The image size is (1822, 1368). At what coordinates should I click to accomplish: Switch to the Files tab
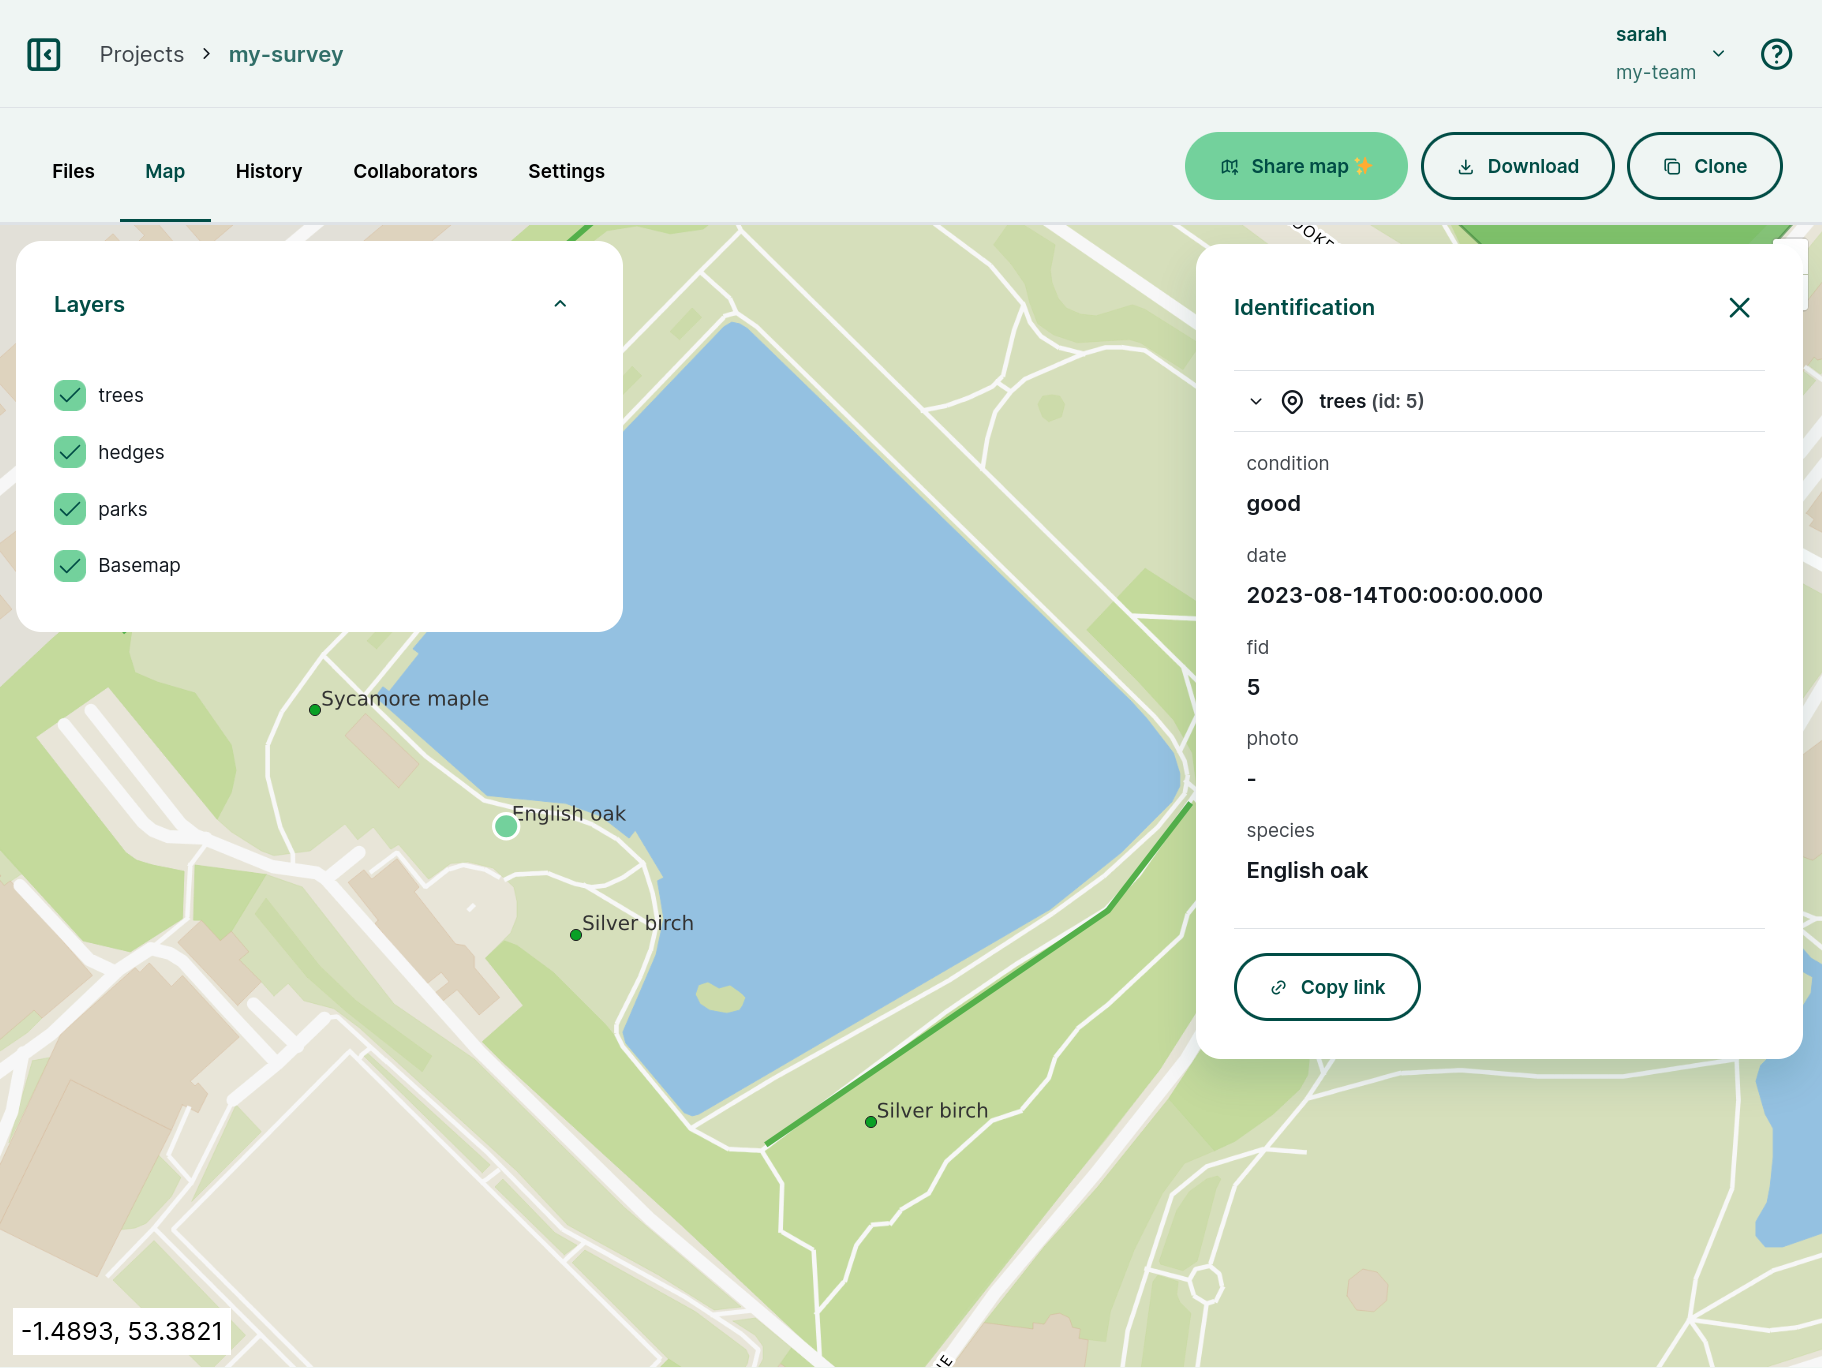(x=72, y=171)
